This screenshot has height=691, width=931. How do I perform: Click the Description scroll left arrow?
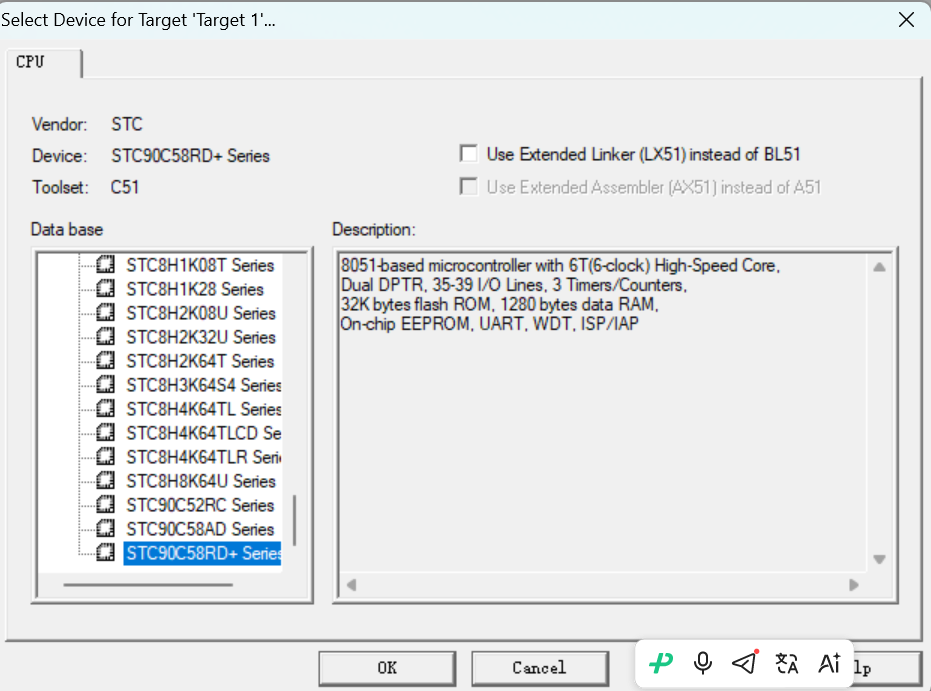pos(352,585)
